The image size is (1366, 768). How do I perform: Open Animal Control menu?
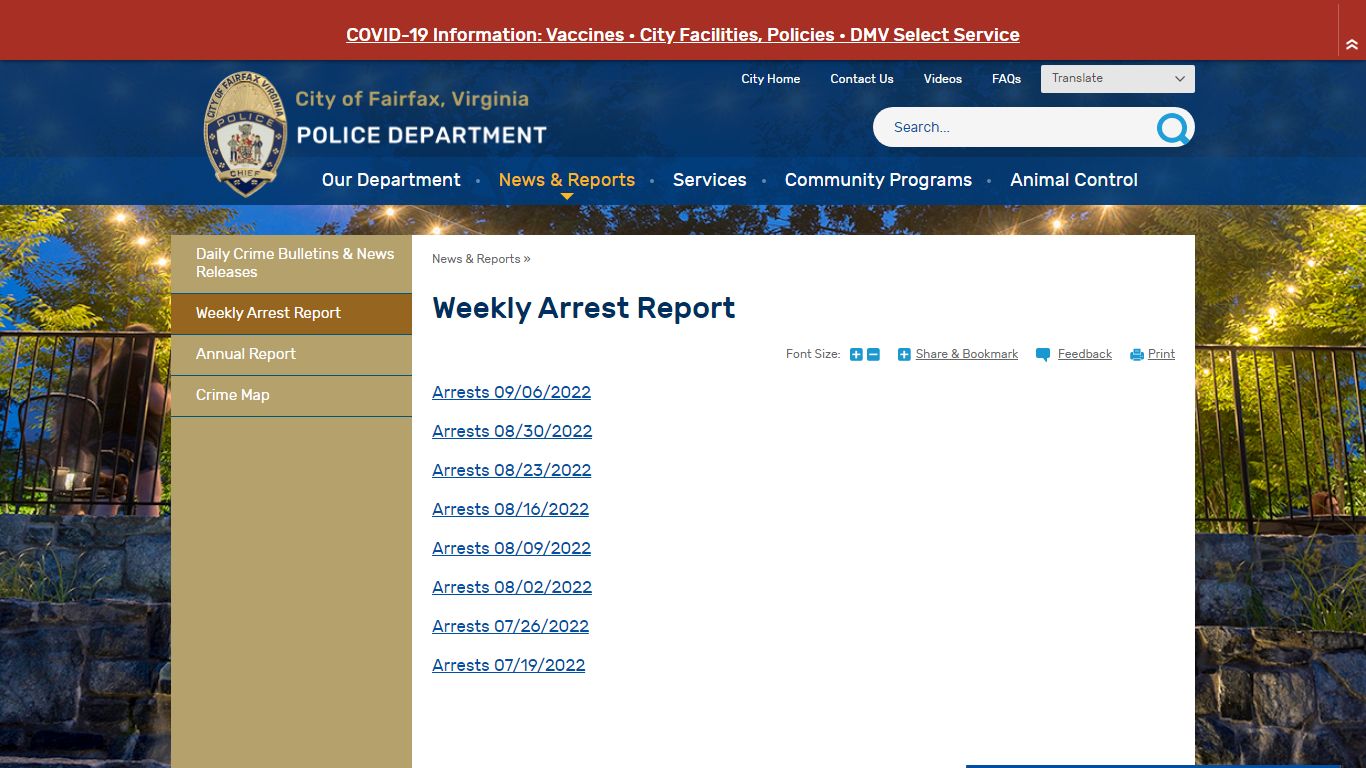(x=1074, y=180)
